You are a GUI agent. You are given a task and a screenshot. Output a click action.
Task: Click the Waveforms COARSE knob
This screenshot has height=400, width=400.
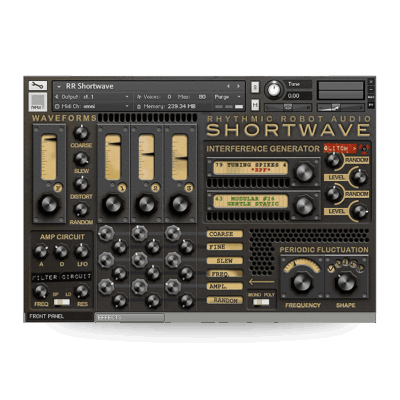[x=81, y=133]
